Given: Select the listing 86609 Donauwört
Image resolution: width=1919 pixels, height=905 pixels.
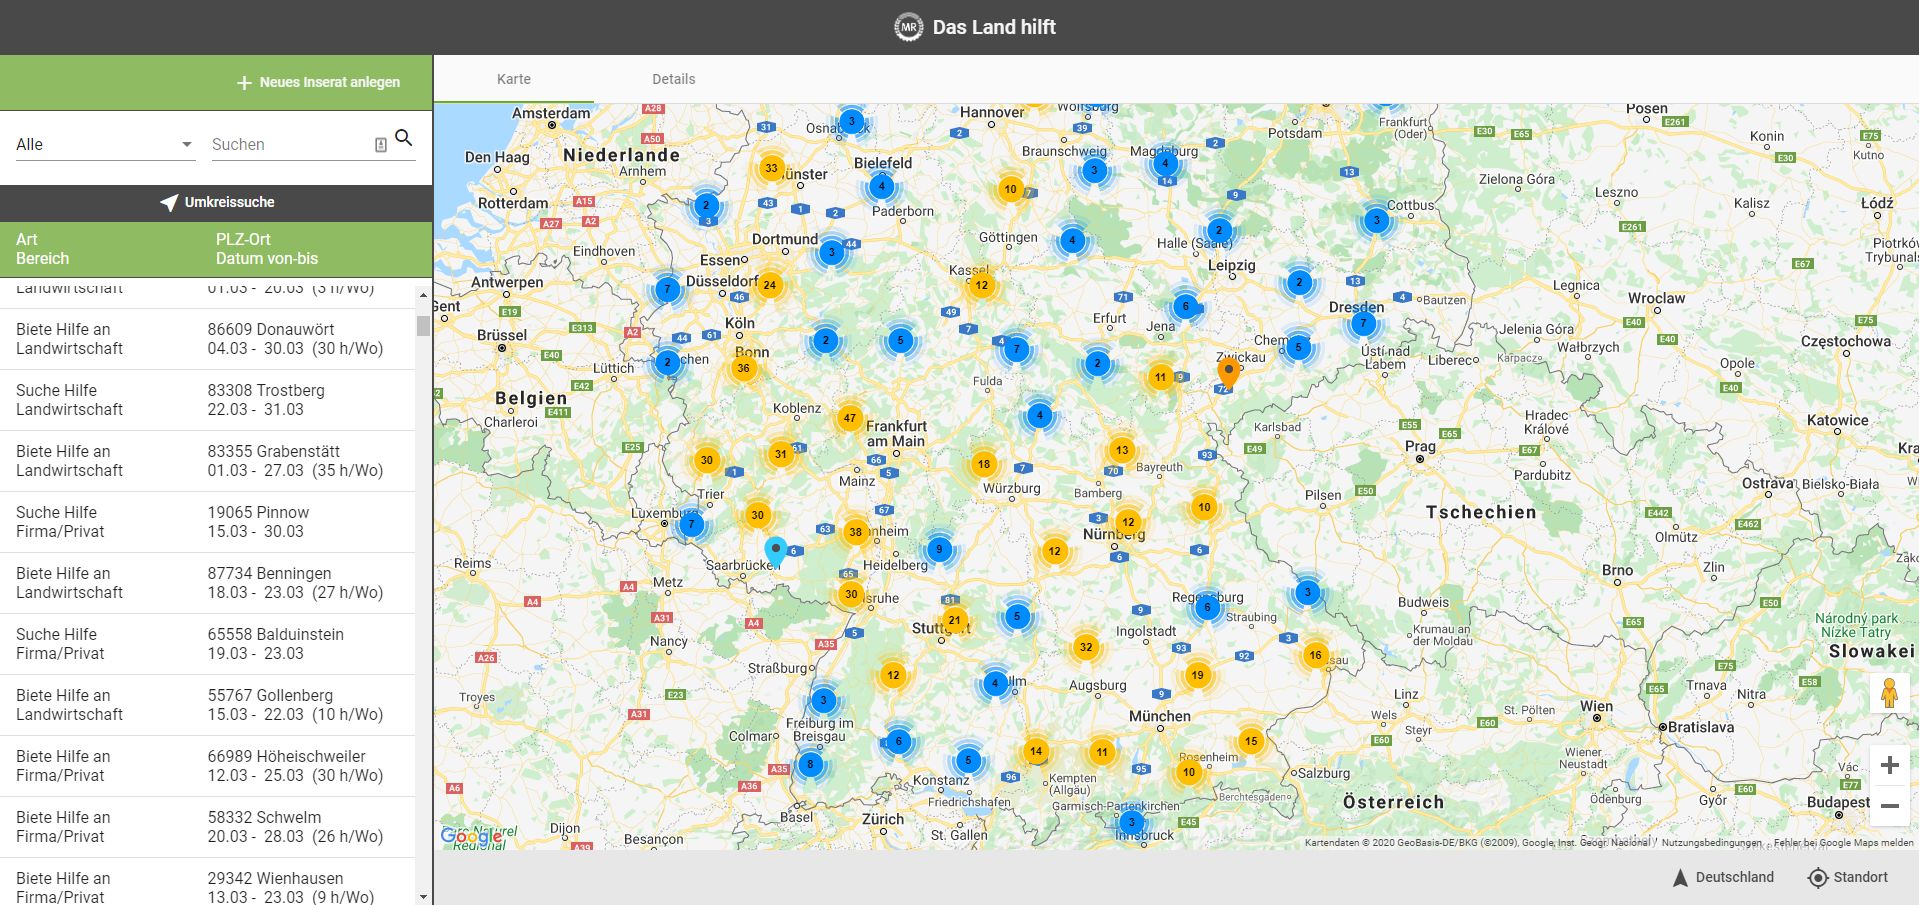Looking at the screenshot, I should click(207, 339).
